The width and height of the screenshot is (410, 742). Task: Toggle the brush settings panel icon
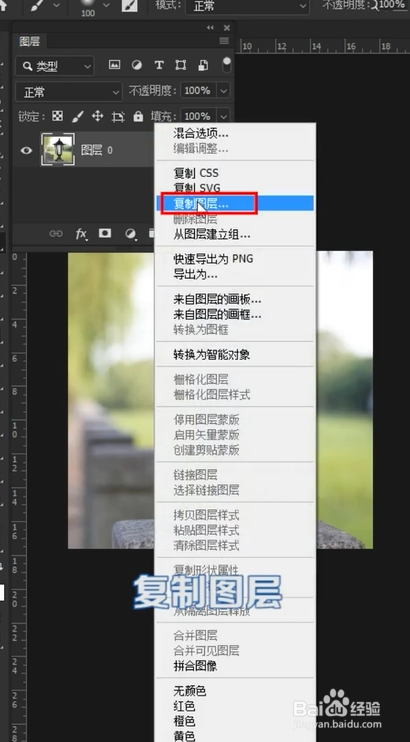[128, 6]
